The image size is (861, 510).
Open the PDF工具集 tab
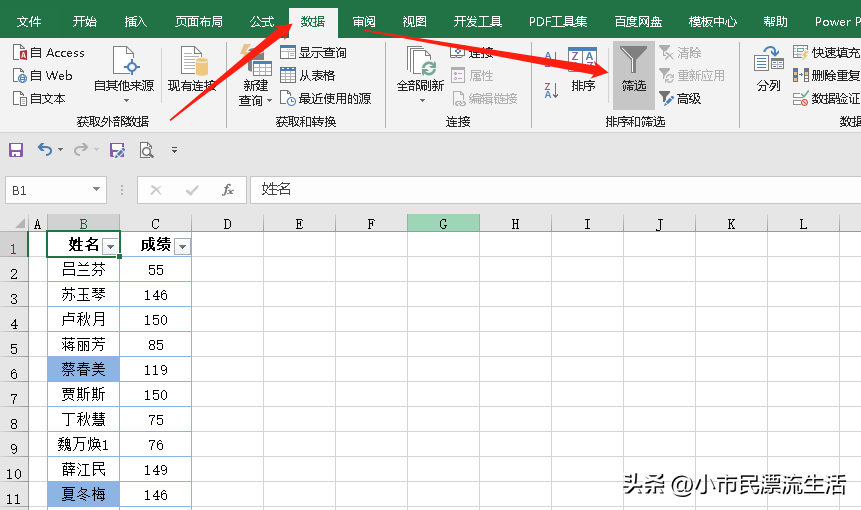[x=558, y=22]
